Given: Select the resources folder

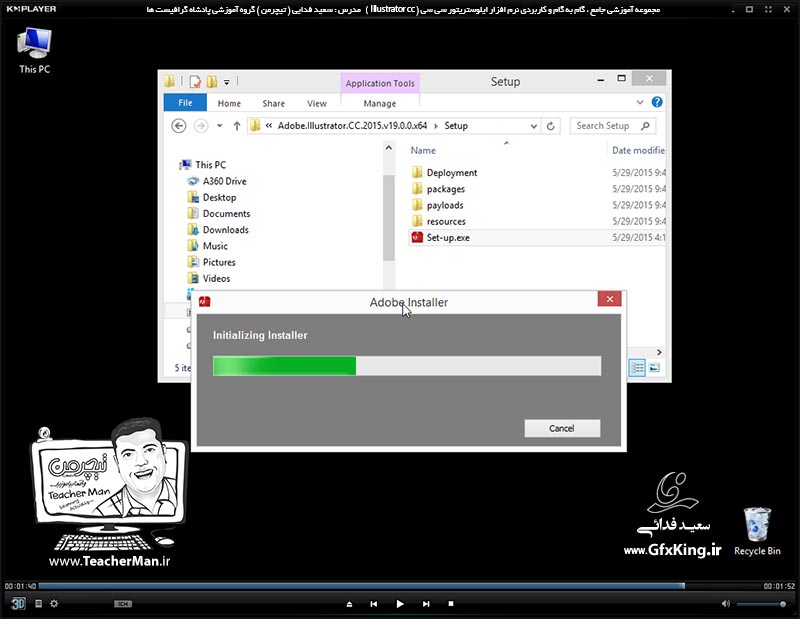Looking at the screenshot, I should [439, 221].
